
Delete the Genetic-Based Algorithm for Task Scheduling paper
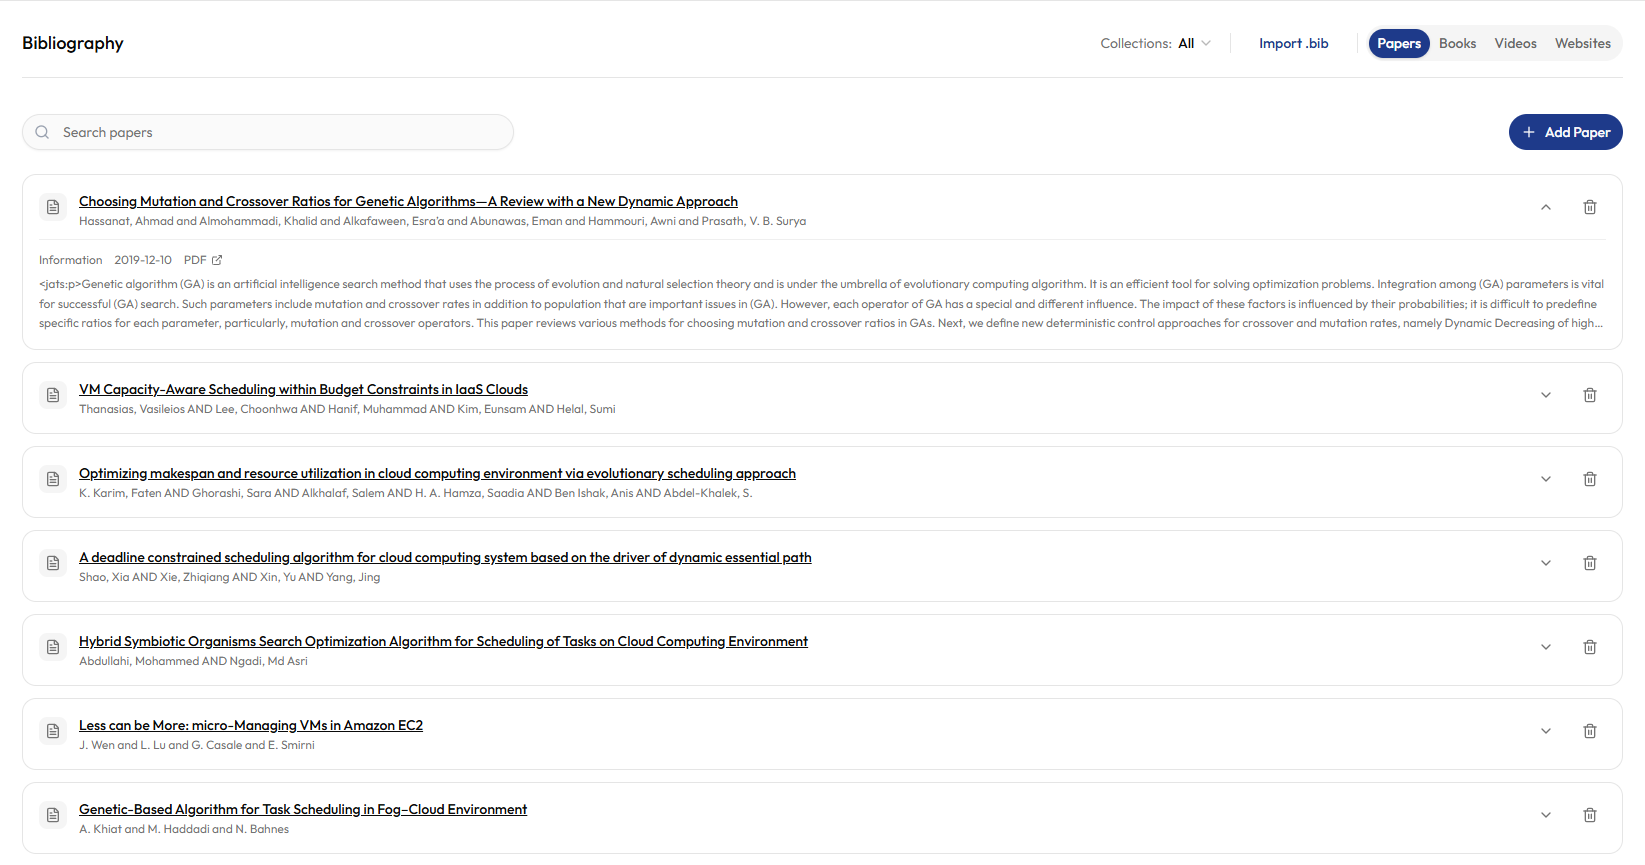1589,815
